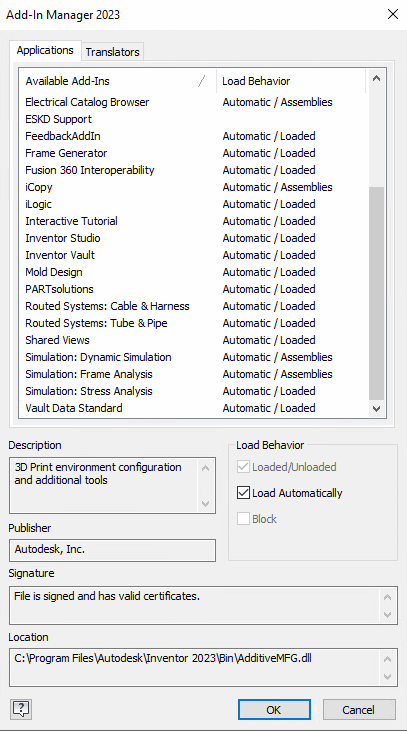Screen dimensions: 407x733
Task: Click the Description box scroll down arrow
Action: (206, 503)
